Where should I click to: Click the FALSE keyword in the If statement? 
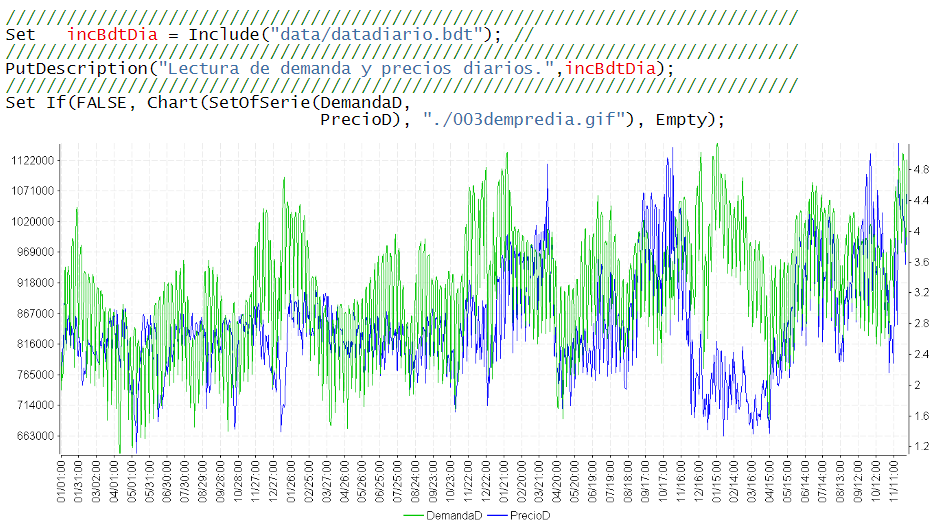click(x=102, y=103)
